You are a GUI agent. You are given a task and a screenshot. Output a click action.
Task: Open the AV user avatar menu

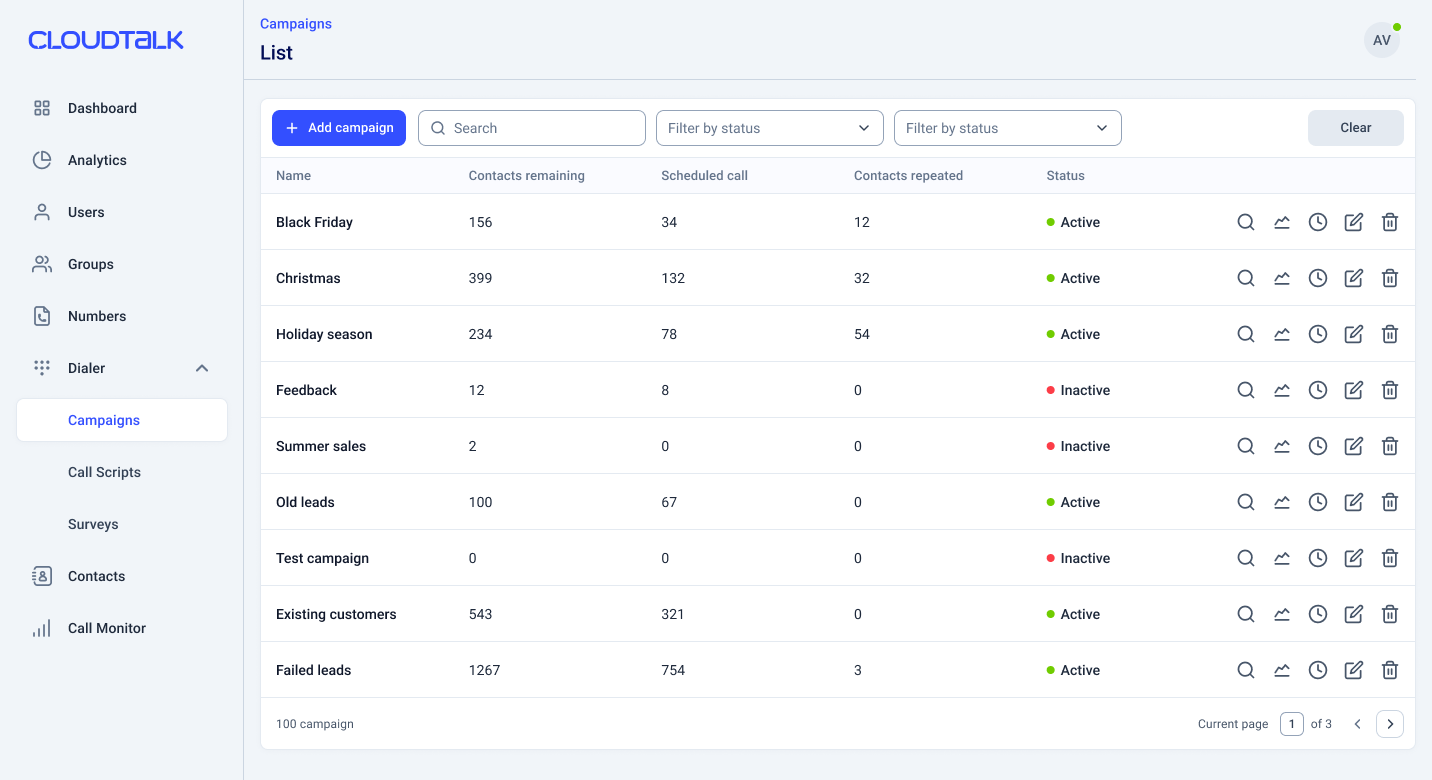[x=1381, y=41]
